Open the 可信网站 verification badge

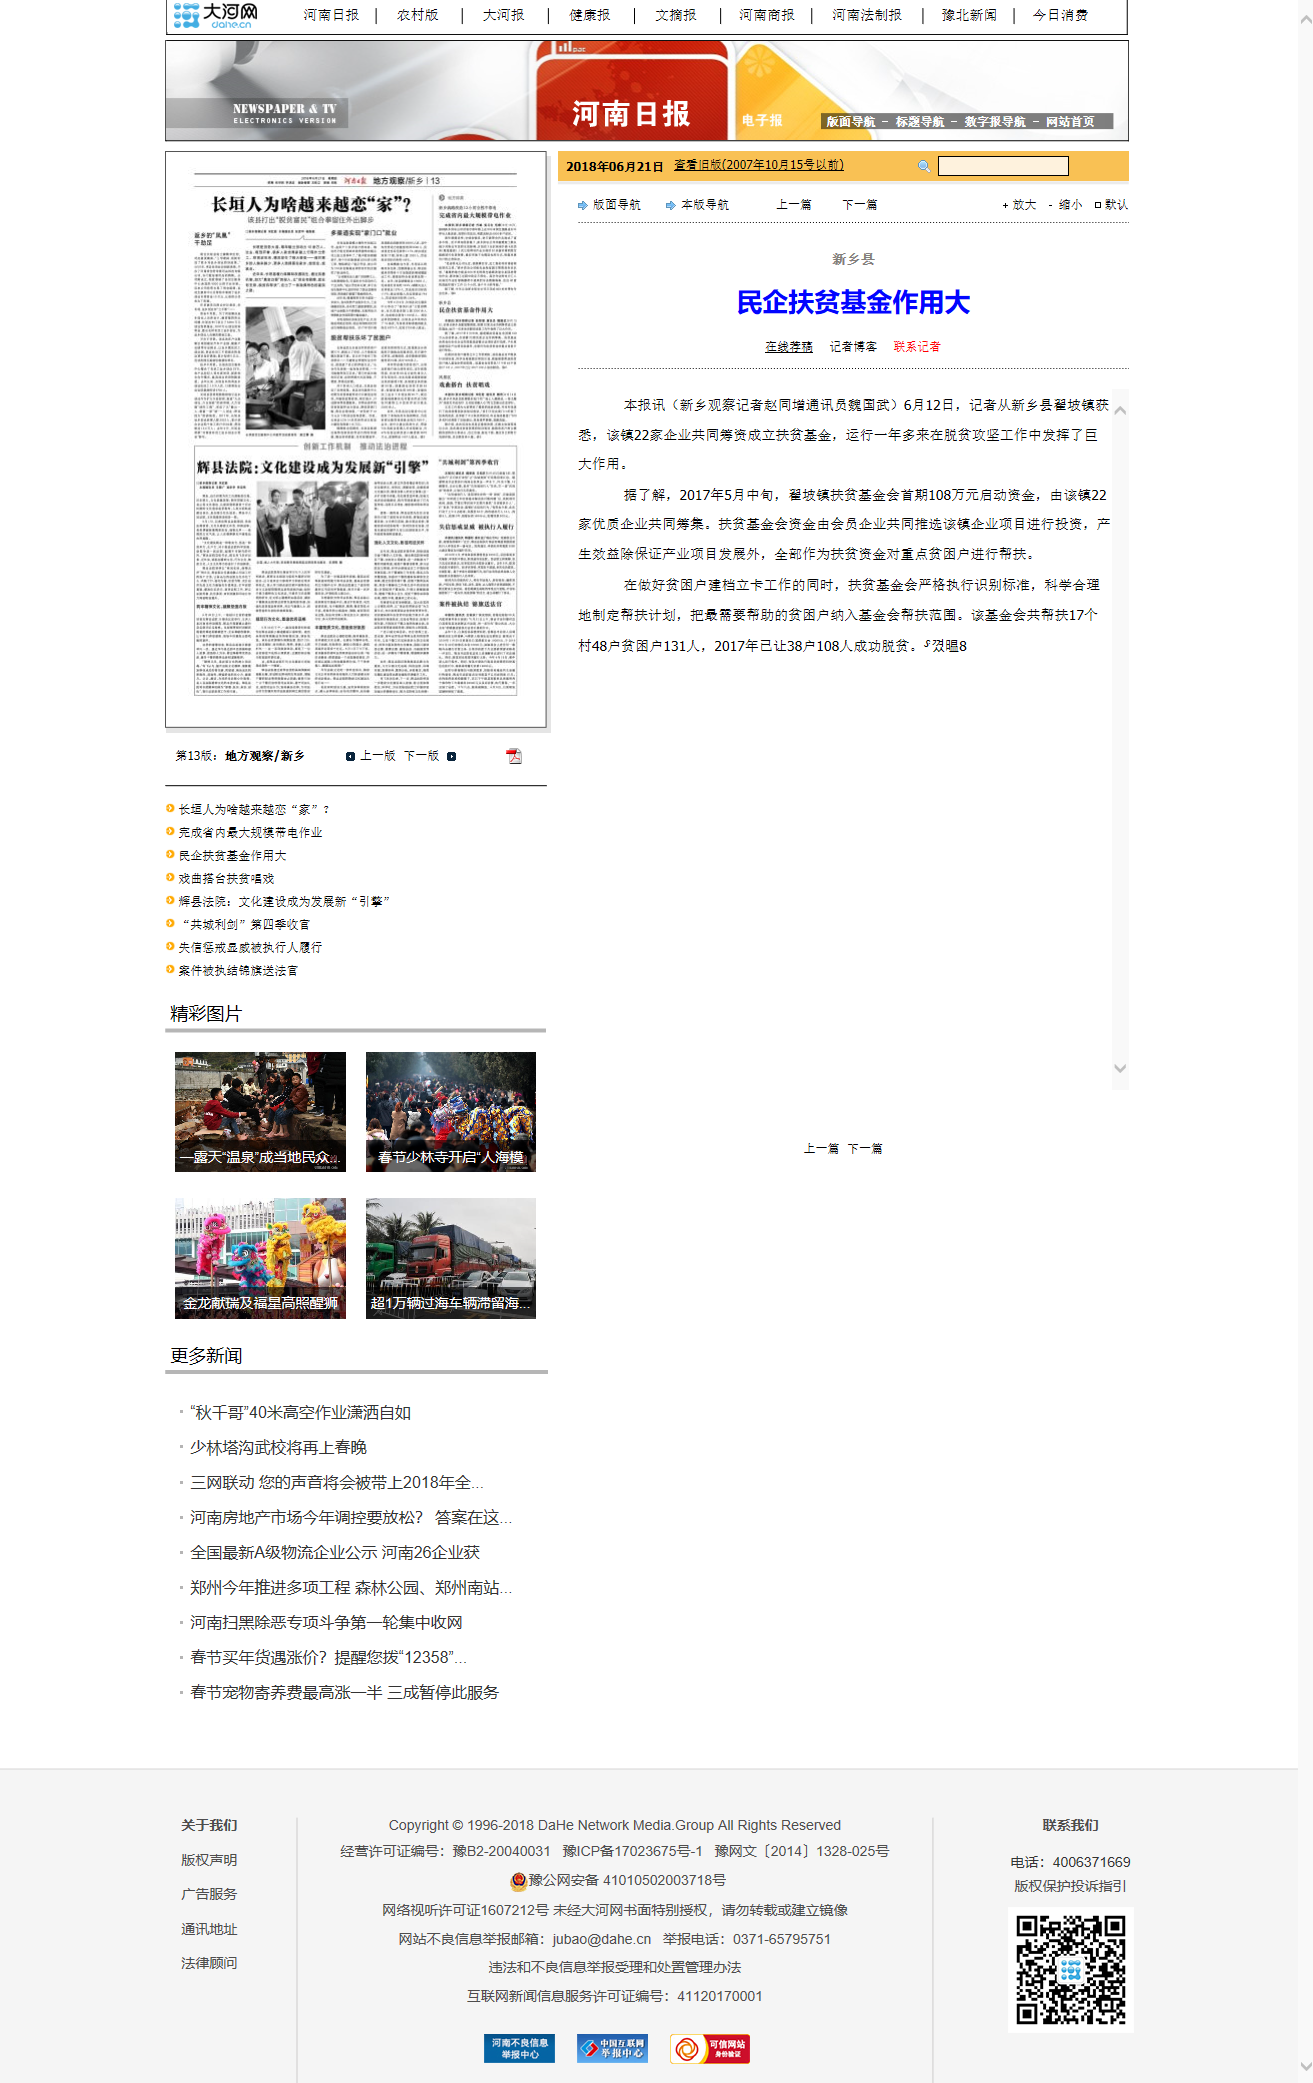pos(709,2048)
